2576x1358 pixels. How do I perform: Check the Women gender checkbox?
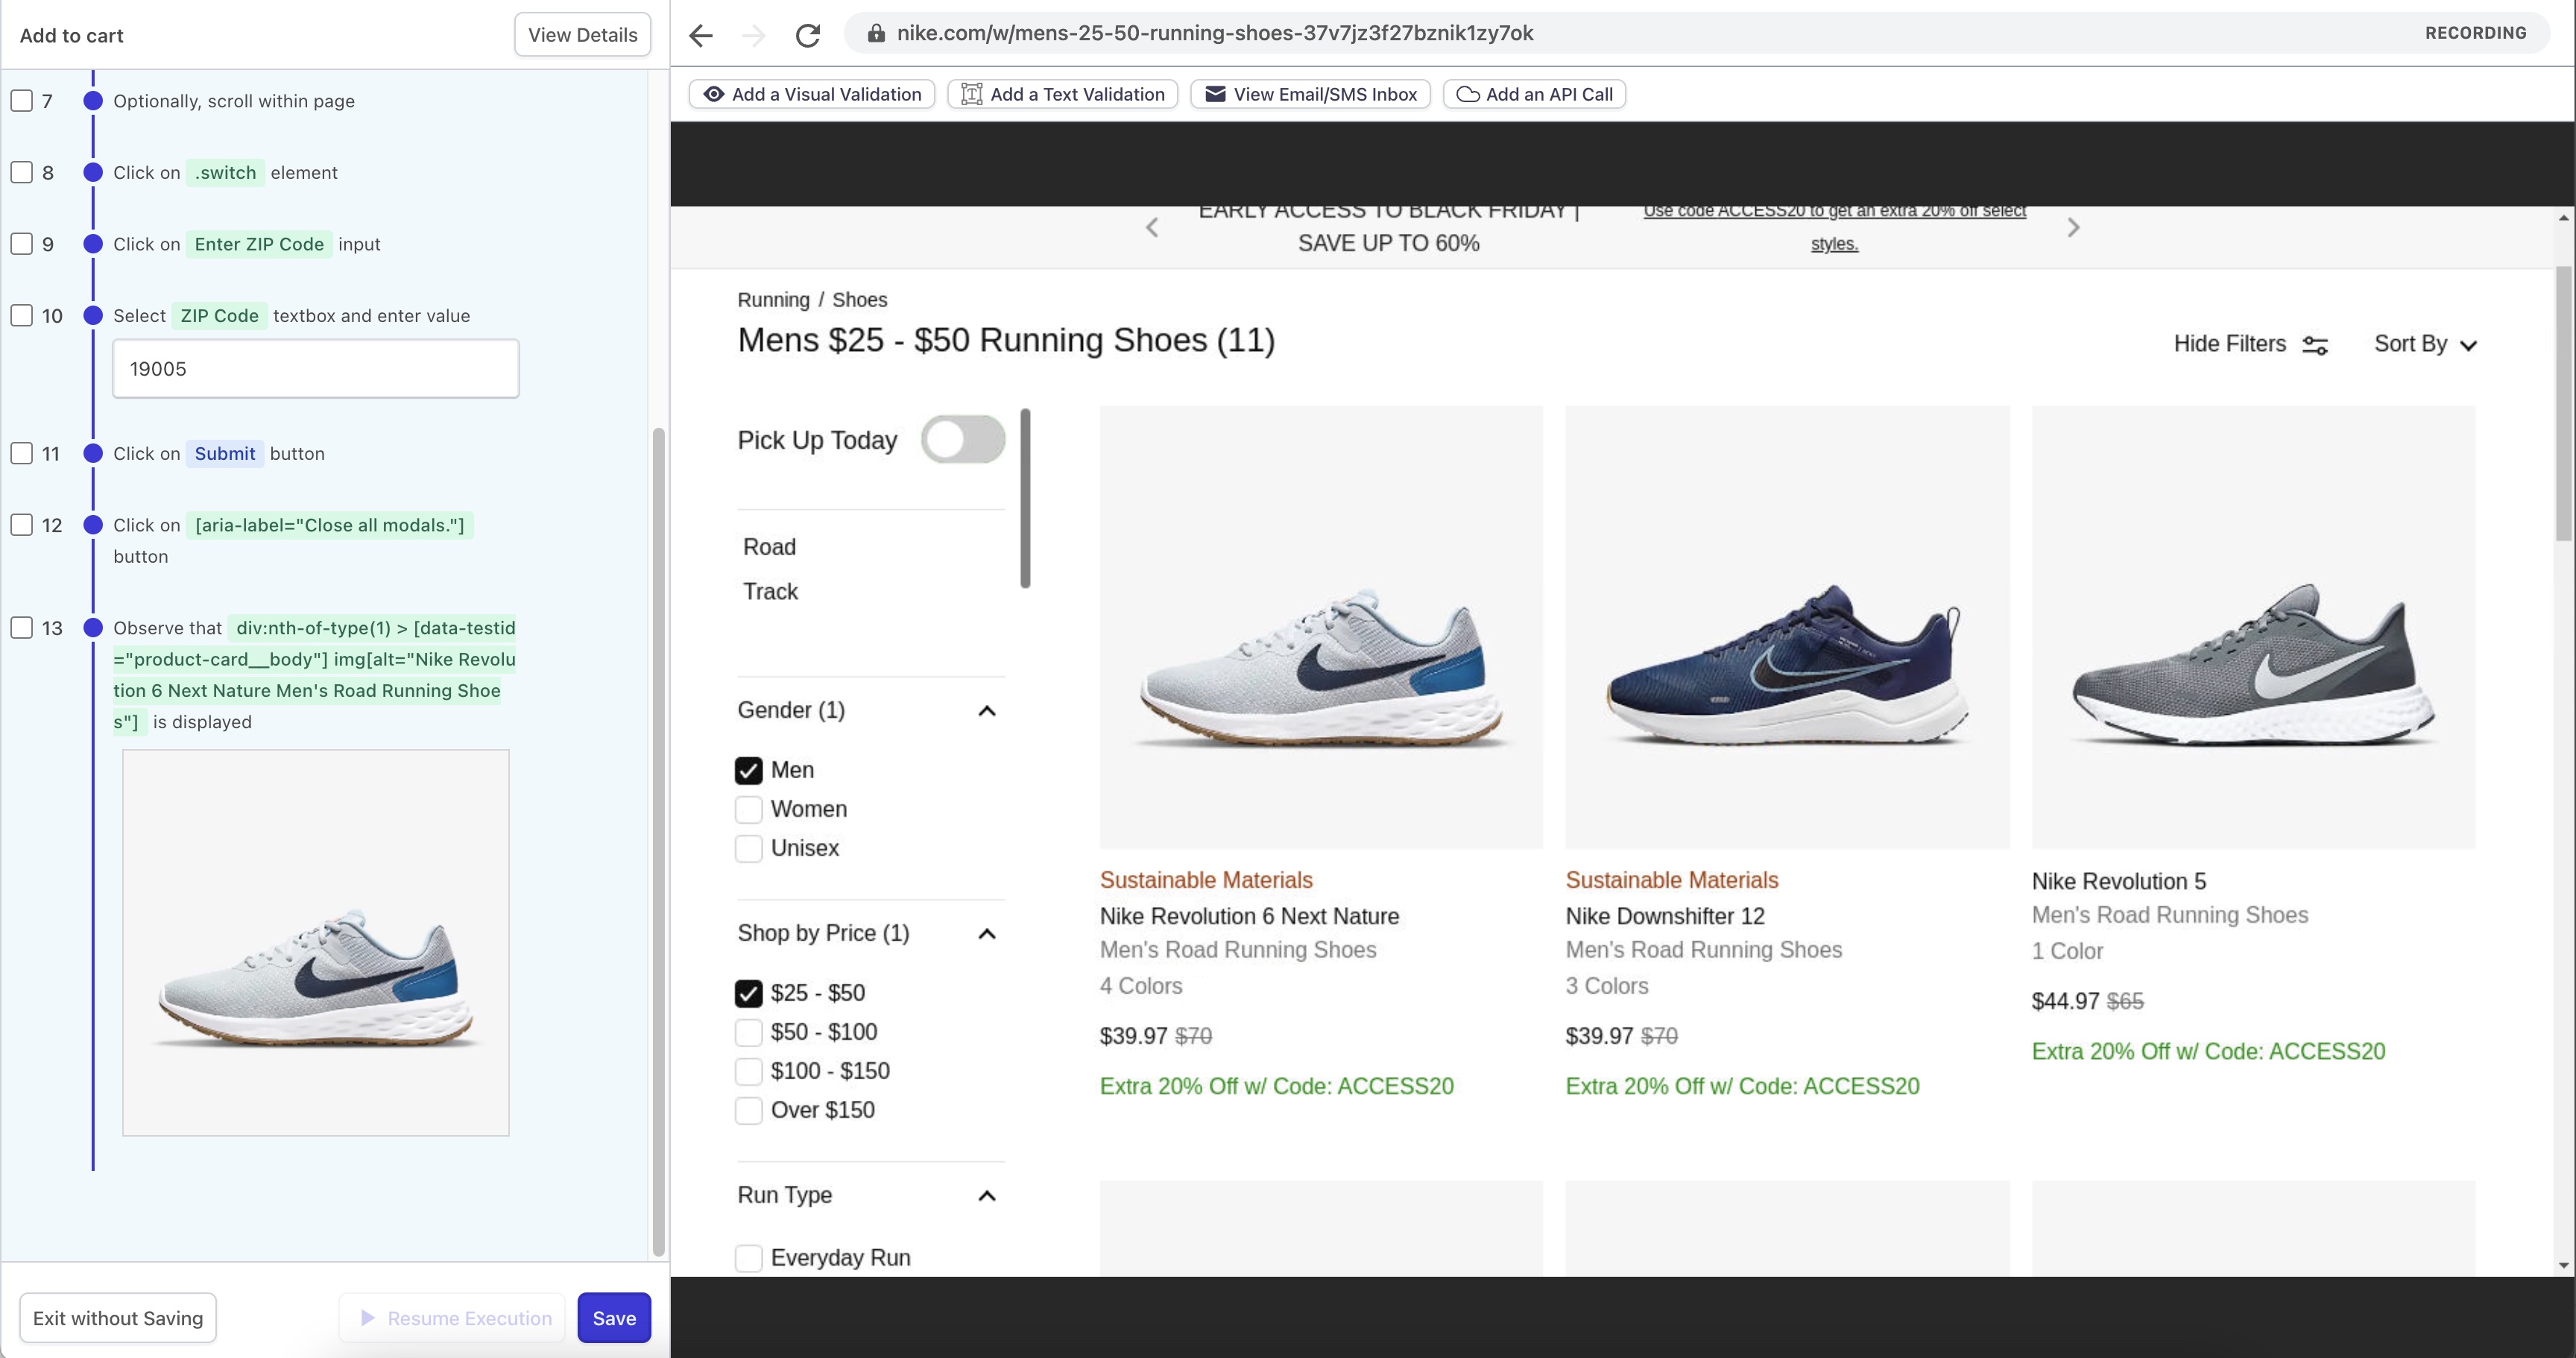click(x=749, y=809)
